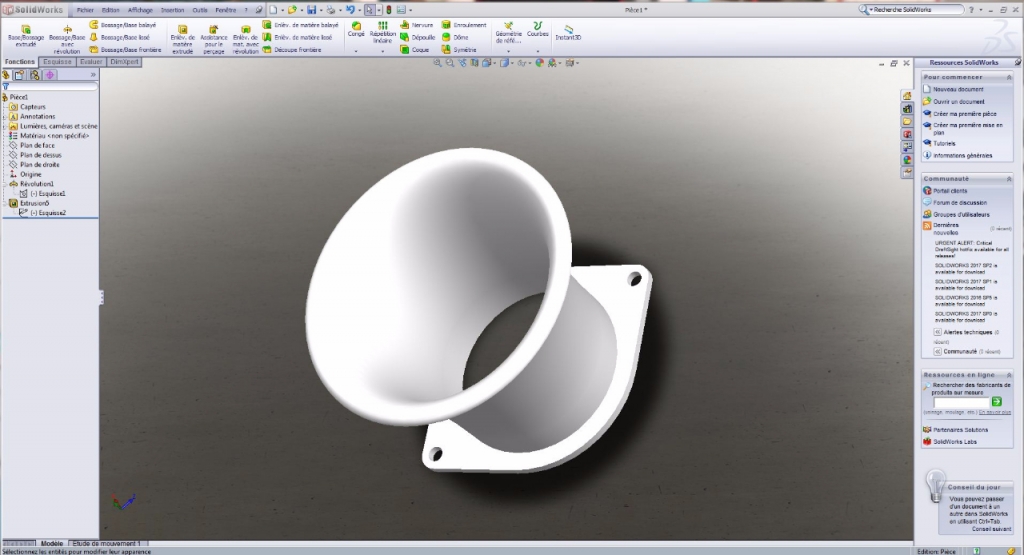Viewport: 1024px width, 555px height.
Task: Choose Bossage/Base lissé tool
Action: (x=120, y=37)
